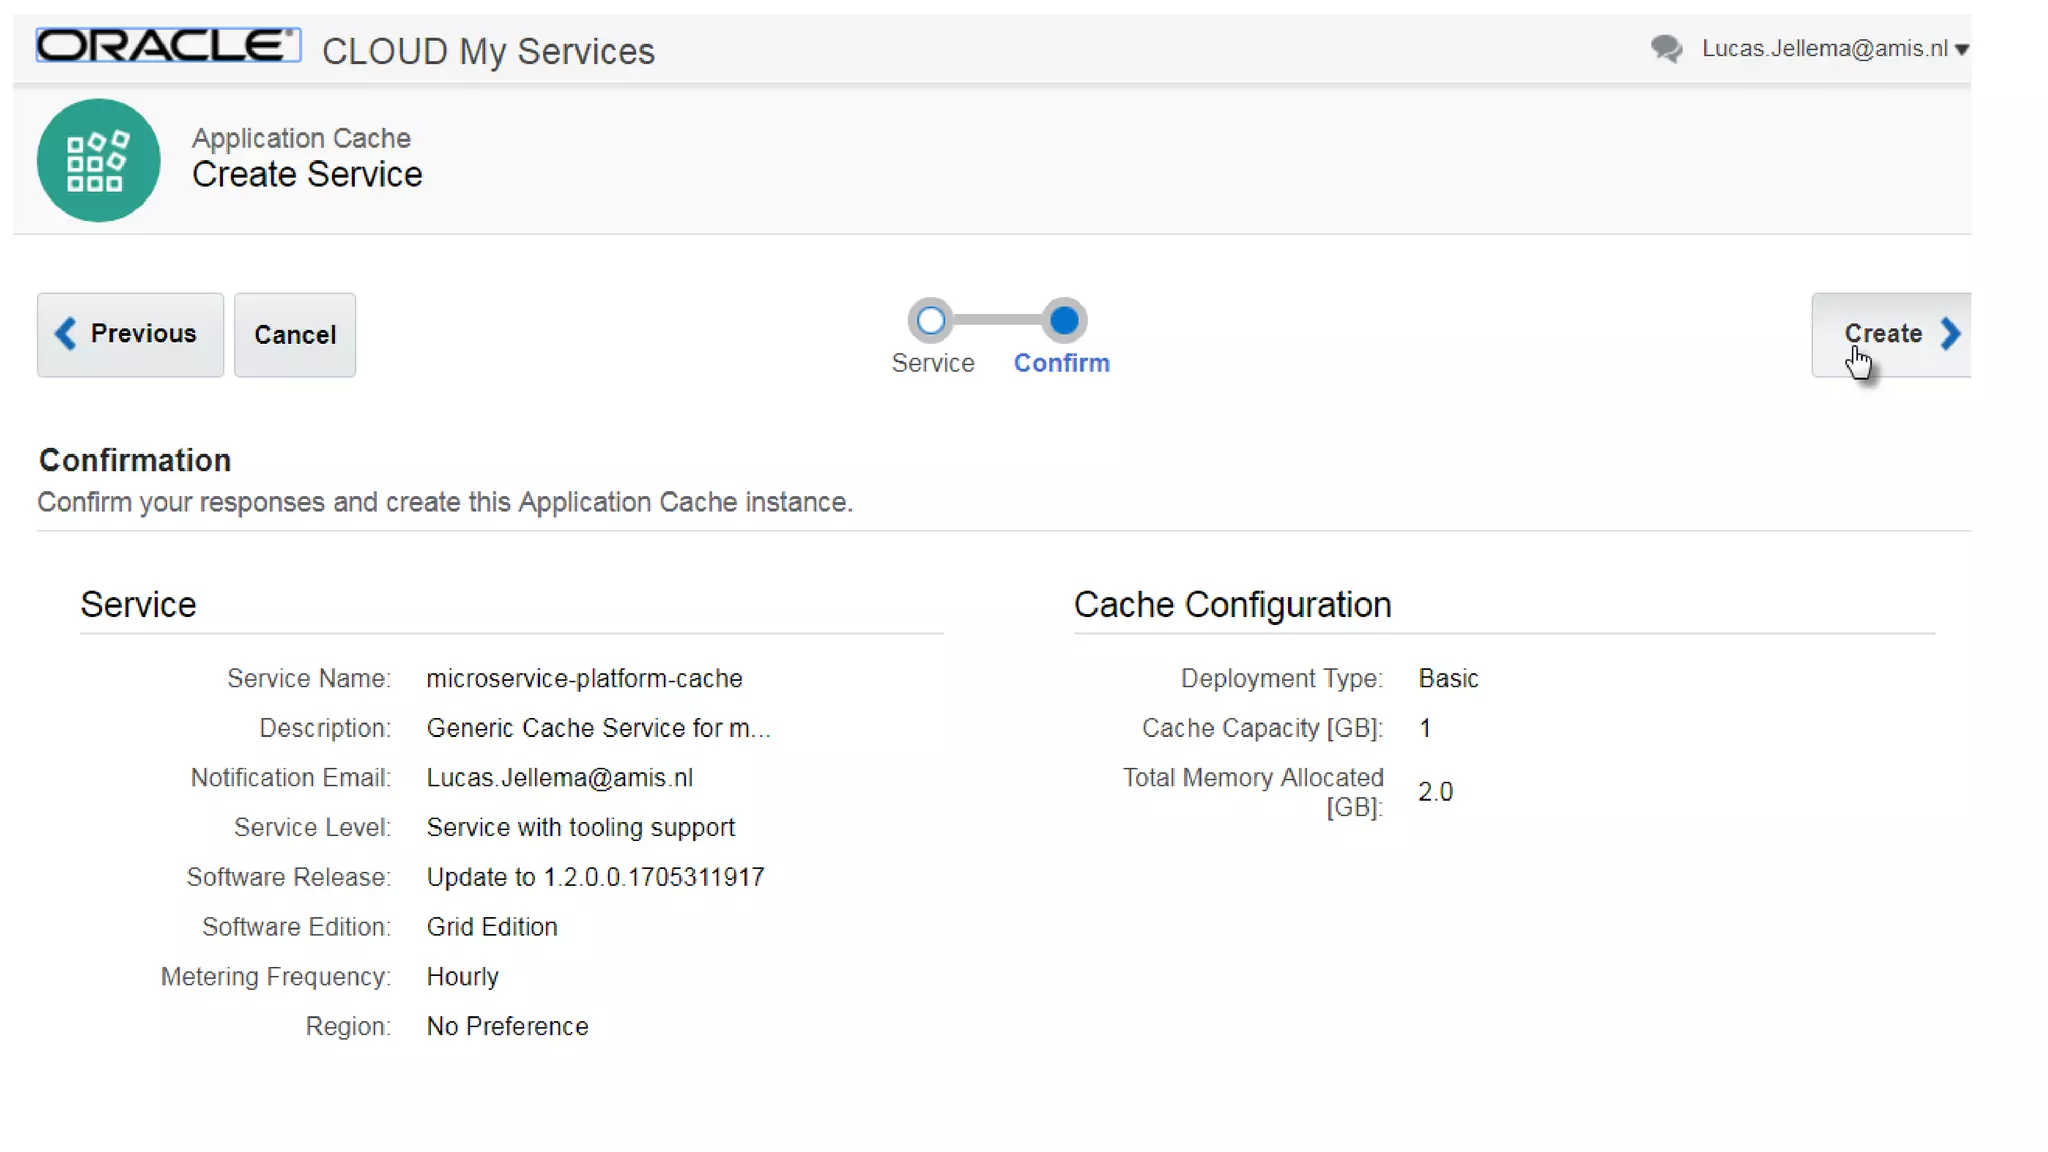The image size is (2048, 1152).
Task: Click the CLOUD My Services title
Action: tap(488, 51)
